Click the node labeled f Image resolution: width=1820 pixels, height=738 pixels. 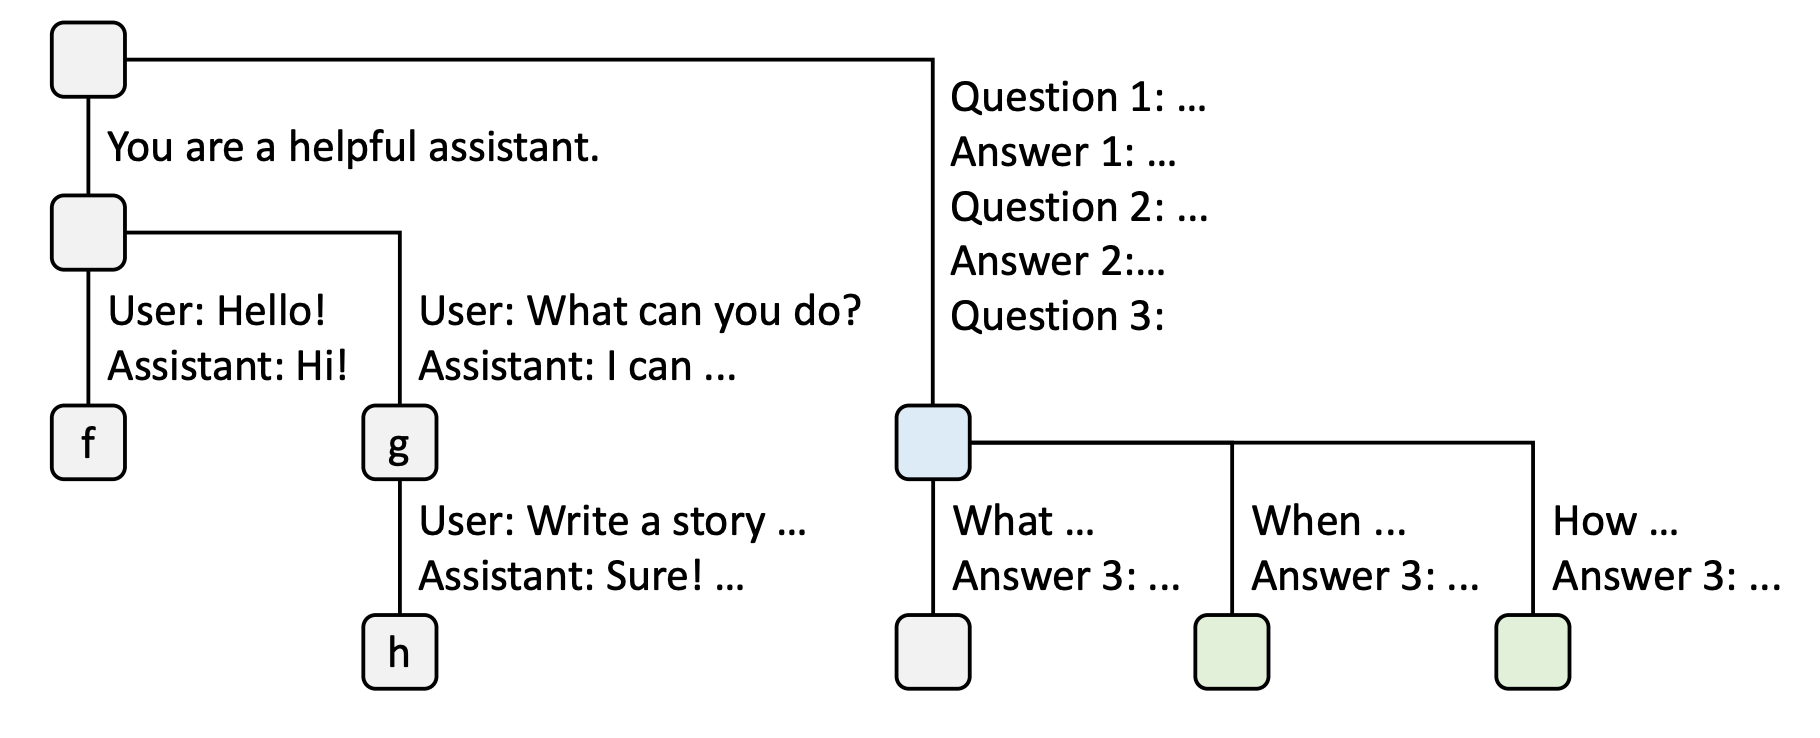tap(88, 442)
